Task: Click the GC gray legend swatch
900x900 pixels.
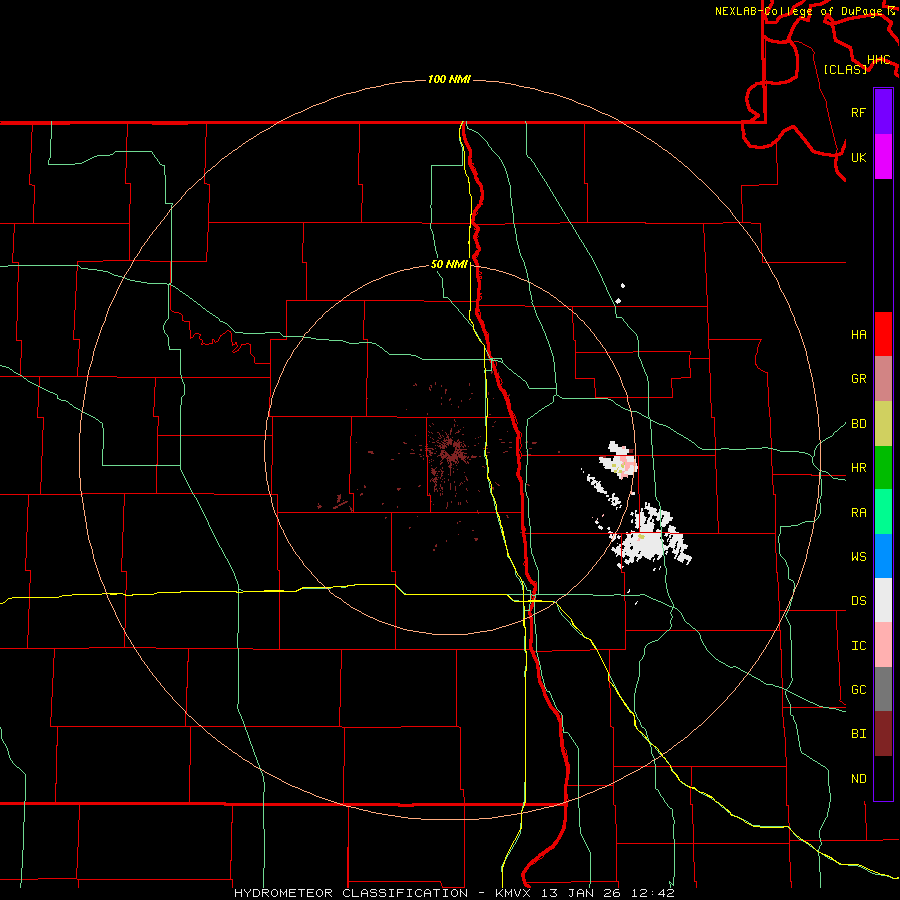Action: [x=883, y=689]
